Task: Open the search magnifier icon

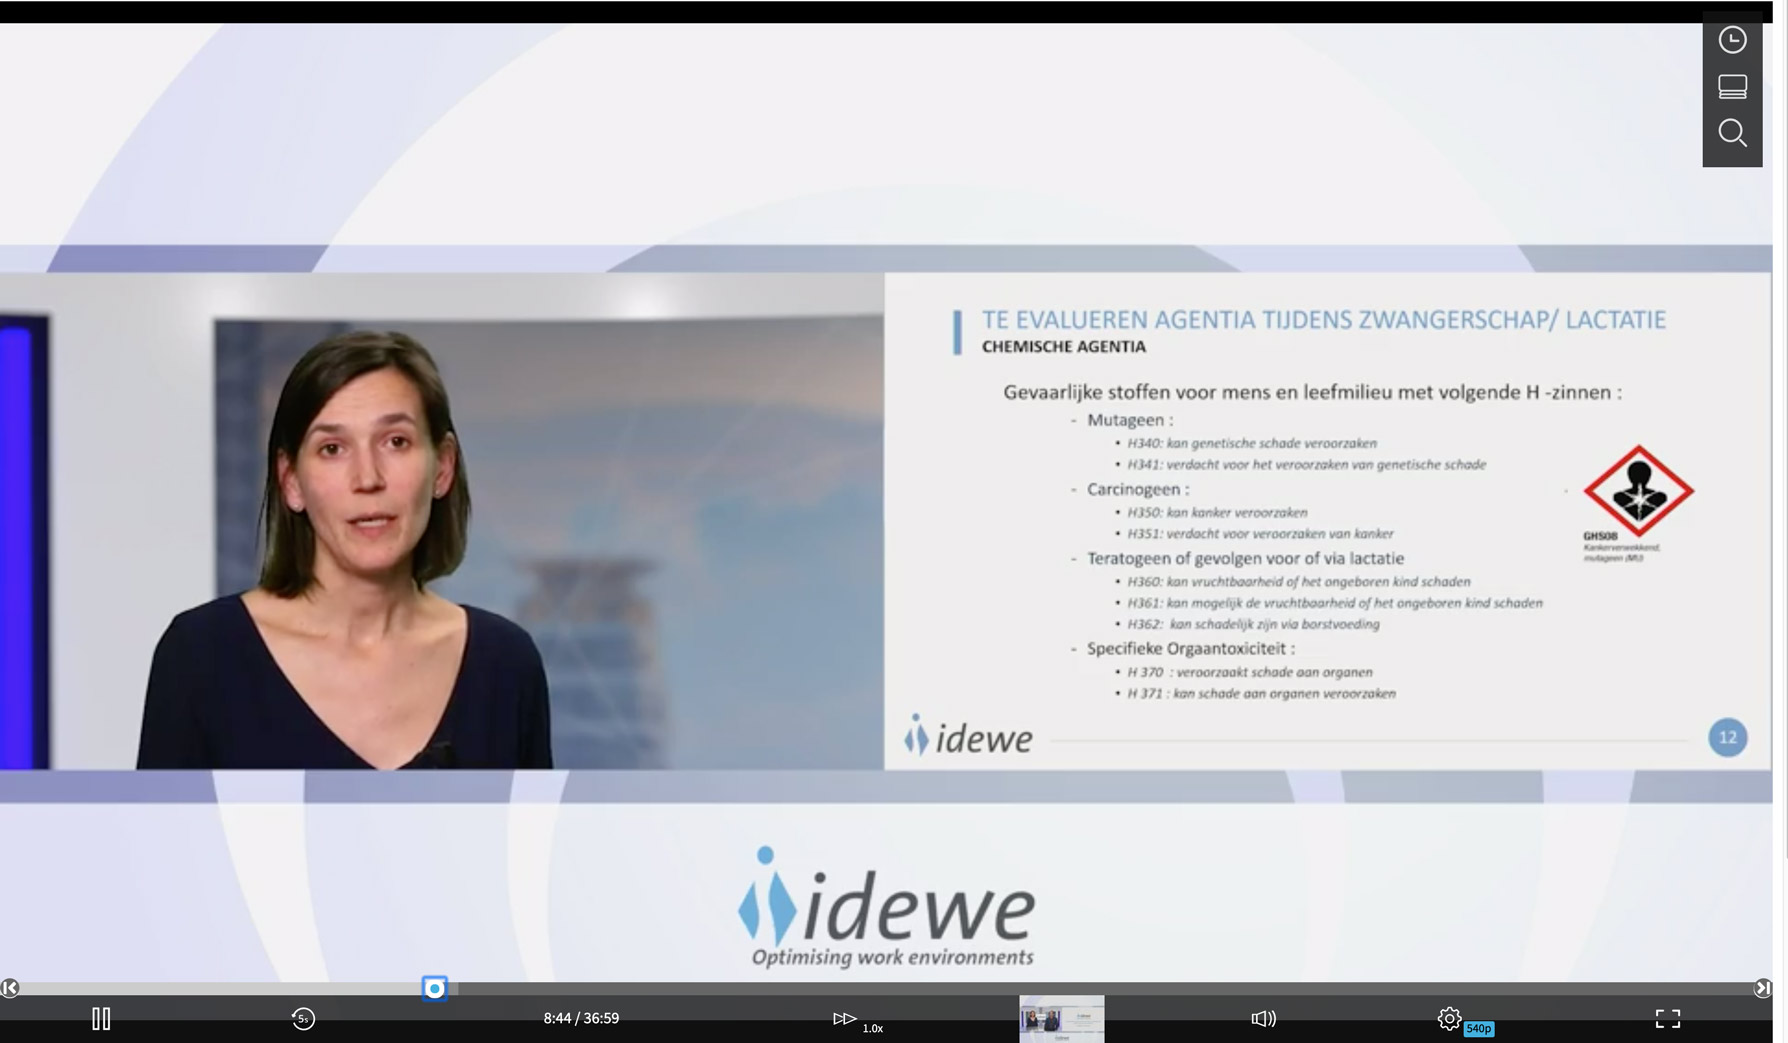Action: coord(1732,133)
